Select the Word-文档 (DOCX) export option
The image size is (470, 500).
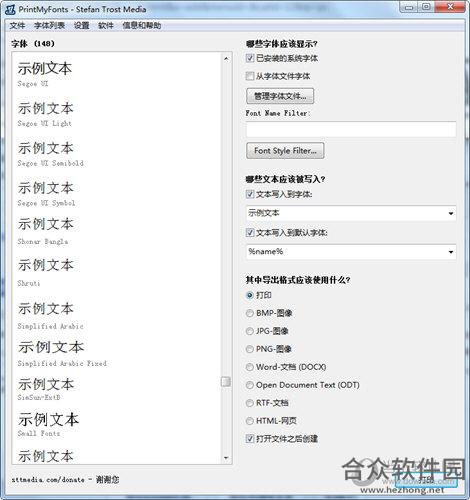pos(250,367)
